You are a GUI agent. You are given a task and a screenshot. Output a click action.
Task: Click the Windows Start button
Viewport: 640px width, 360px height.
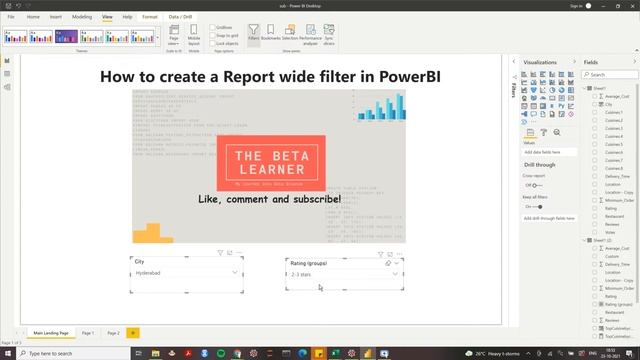coord(8,353)
